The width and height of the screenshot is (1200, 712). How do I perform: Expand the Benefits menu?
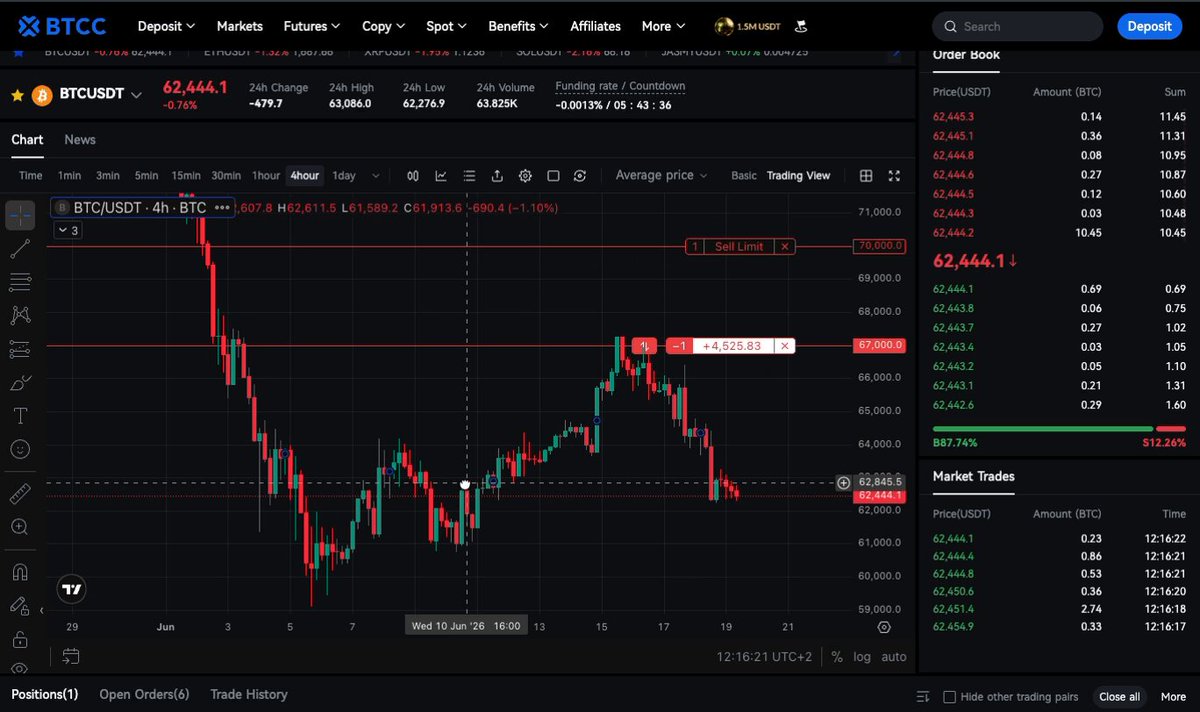click(x=518, y=26)
